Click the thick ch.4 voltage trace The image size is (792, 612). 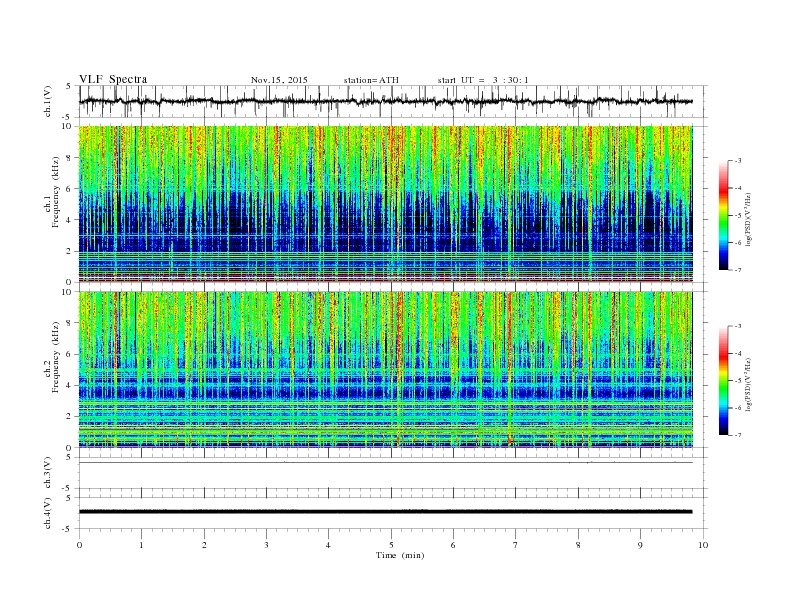pyautogui.click(x=386, y=512)
